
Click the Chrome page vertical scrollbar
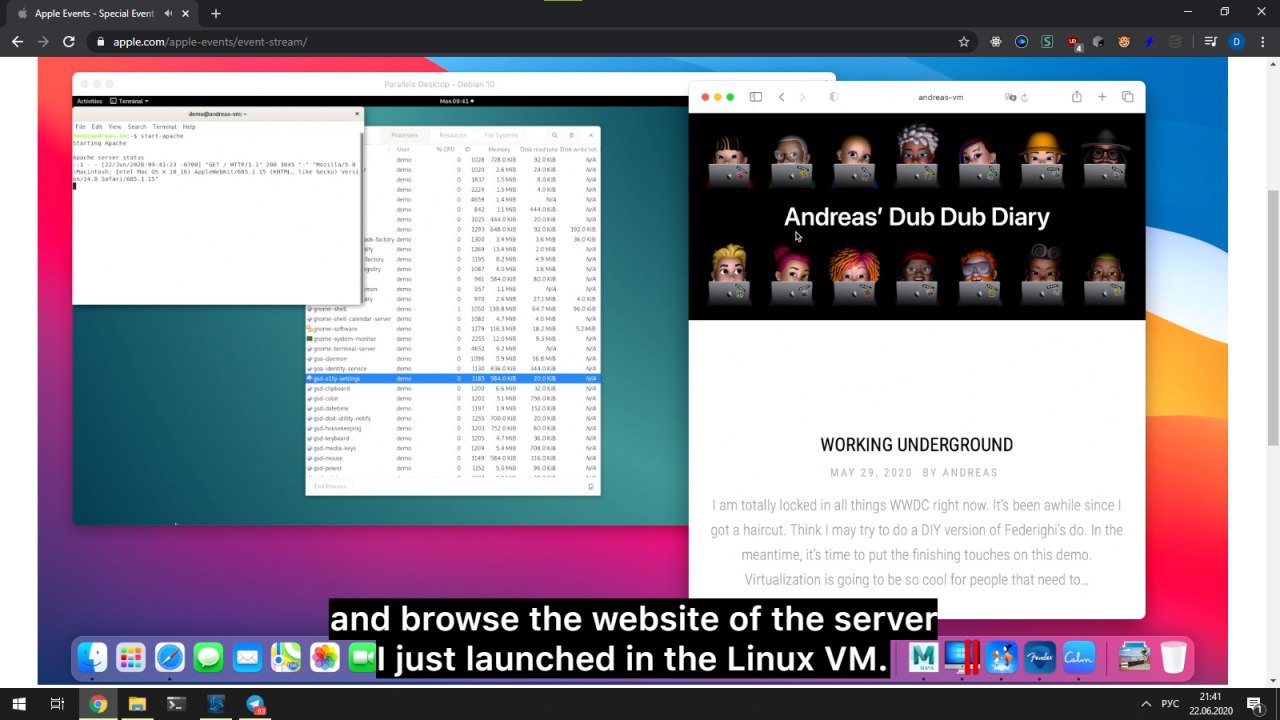[x=1272, y=315]
